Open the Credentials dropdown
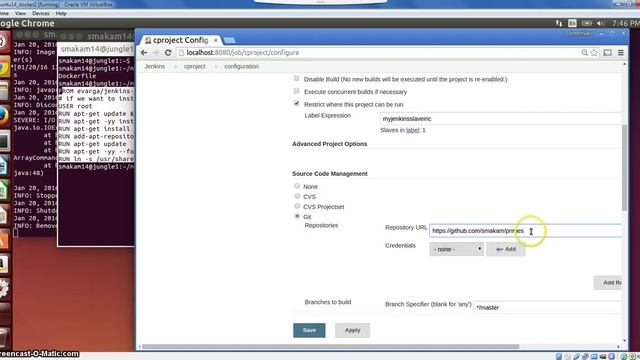 [456, 249]
